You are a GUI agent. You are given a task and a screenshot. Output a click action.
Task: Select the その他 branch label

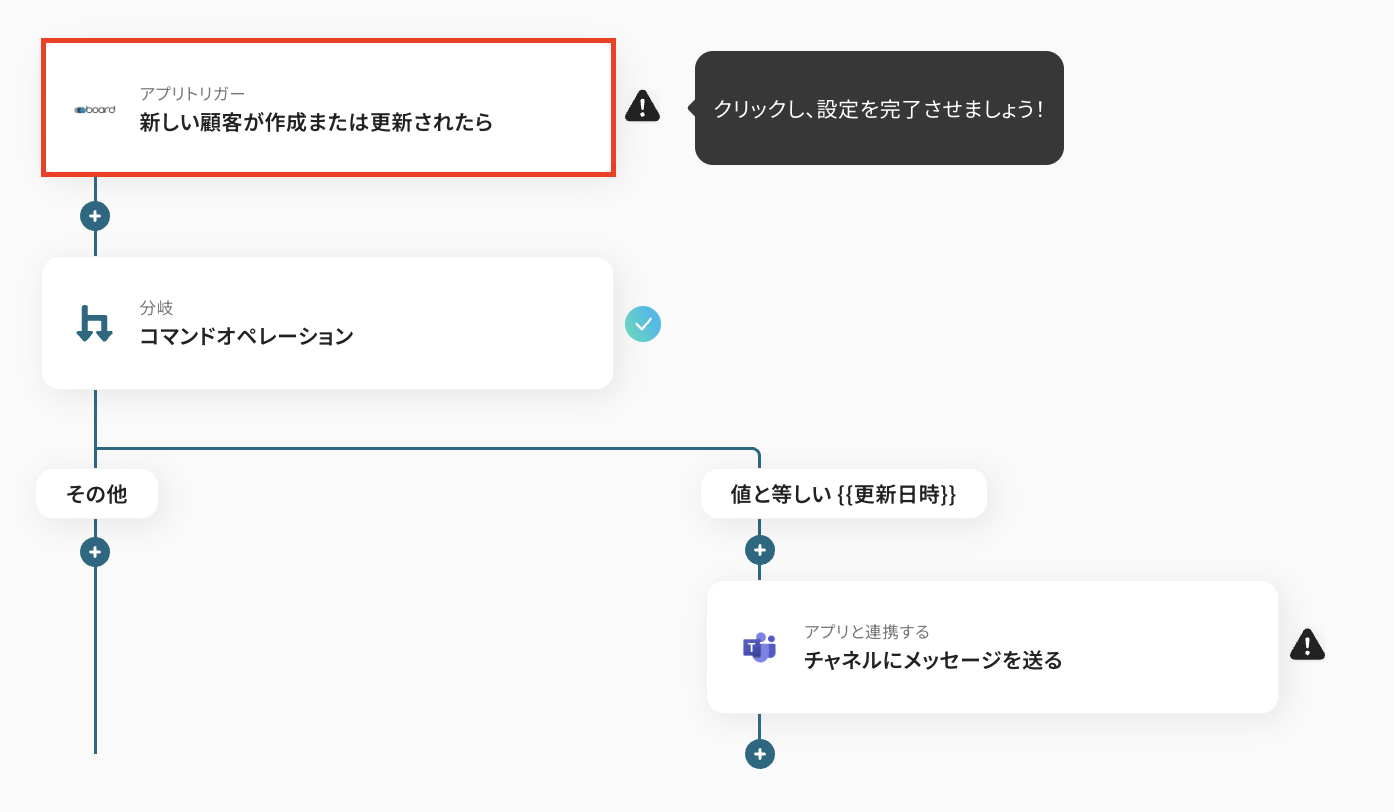[x=97, y=494]
